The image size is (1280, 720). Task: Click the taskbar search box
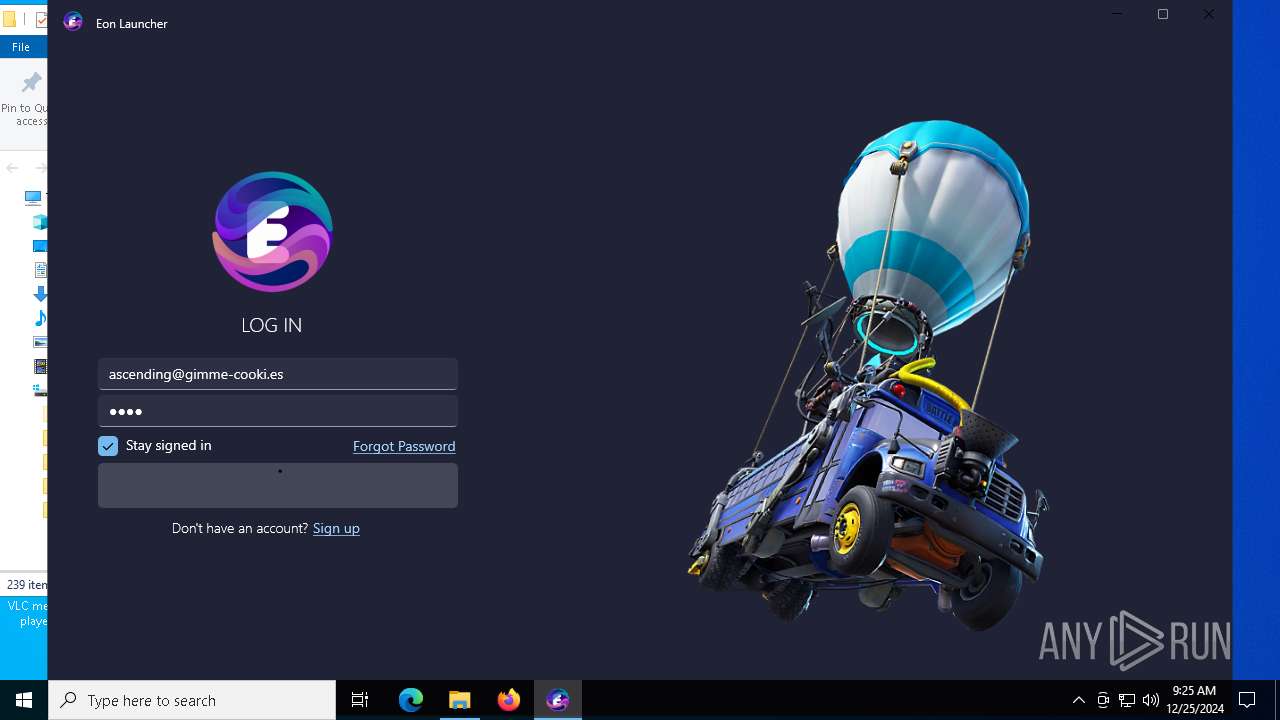[192, 700]
